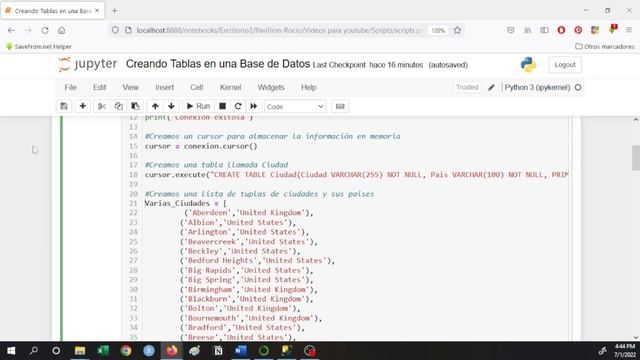Open a new browser tab
Screen dimensions: 640x360
[x=115, y=11]
